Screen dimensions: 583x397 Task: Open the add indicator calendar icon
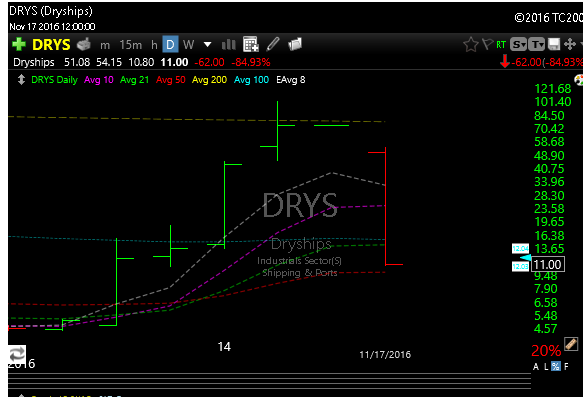251,44
